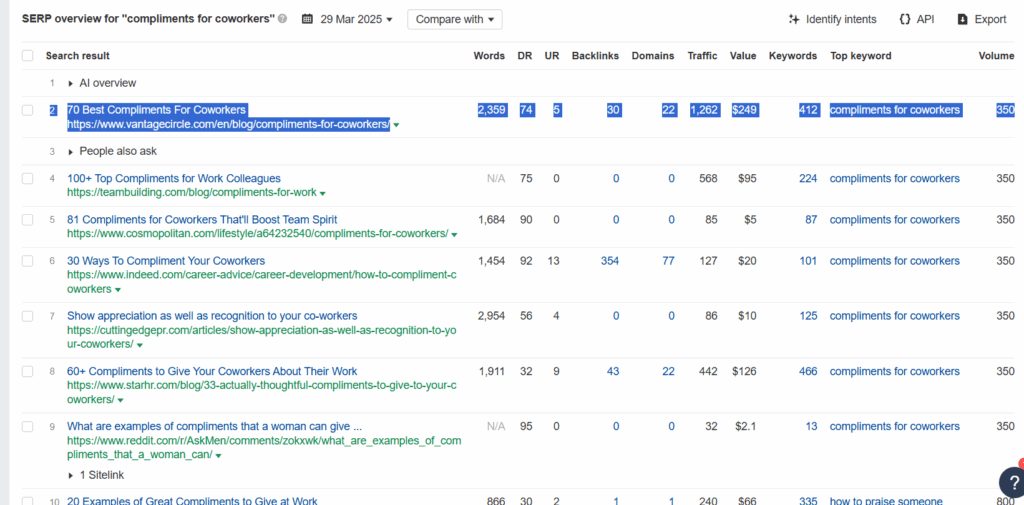Image resolution: width=1024 pixels, height=505 pixels.
Task: Click the 224 keywords value for teambuilding.com
Action: [x=808, y=178]
